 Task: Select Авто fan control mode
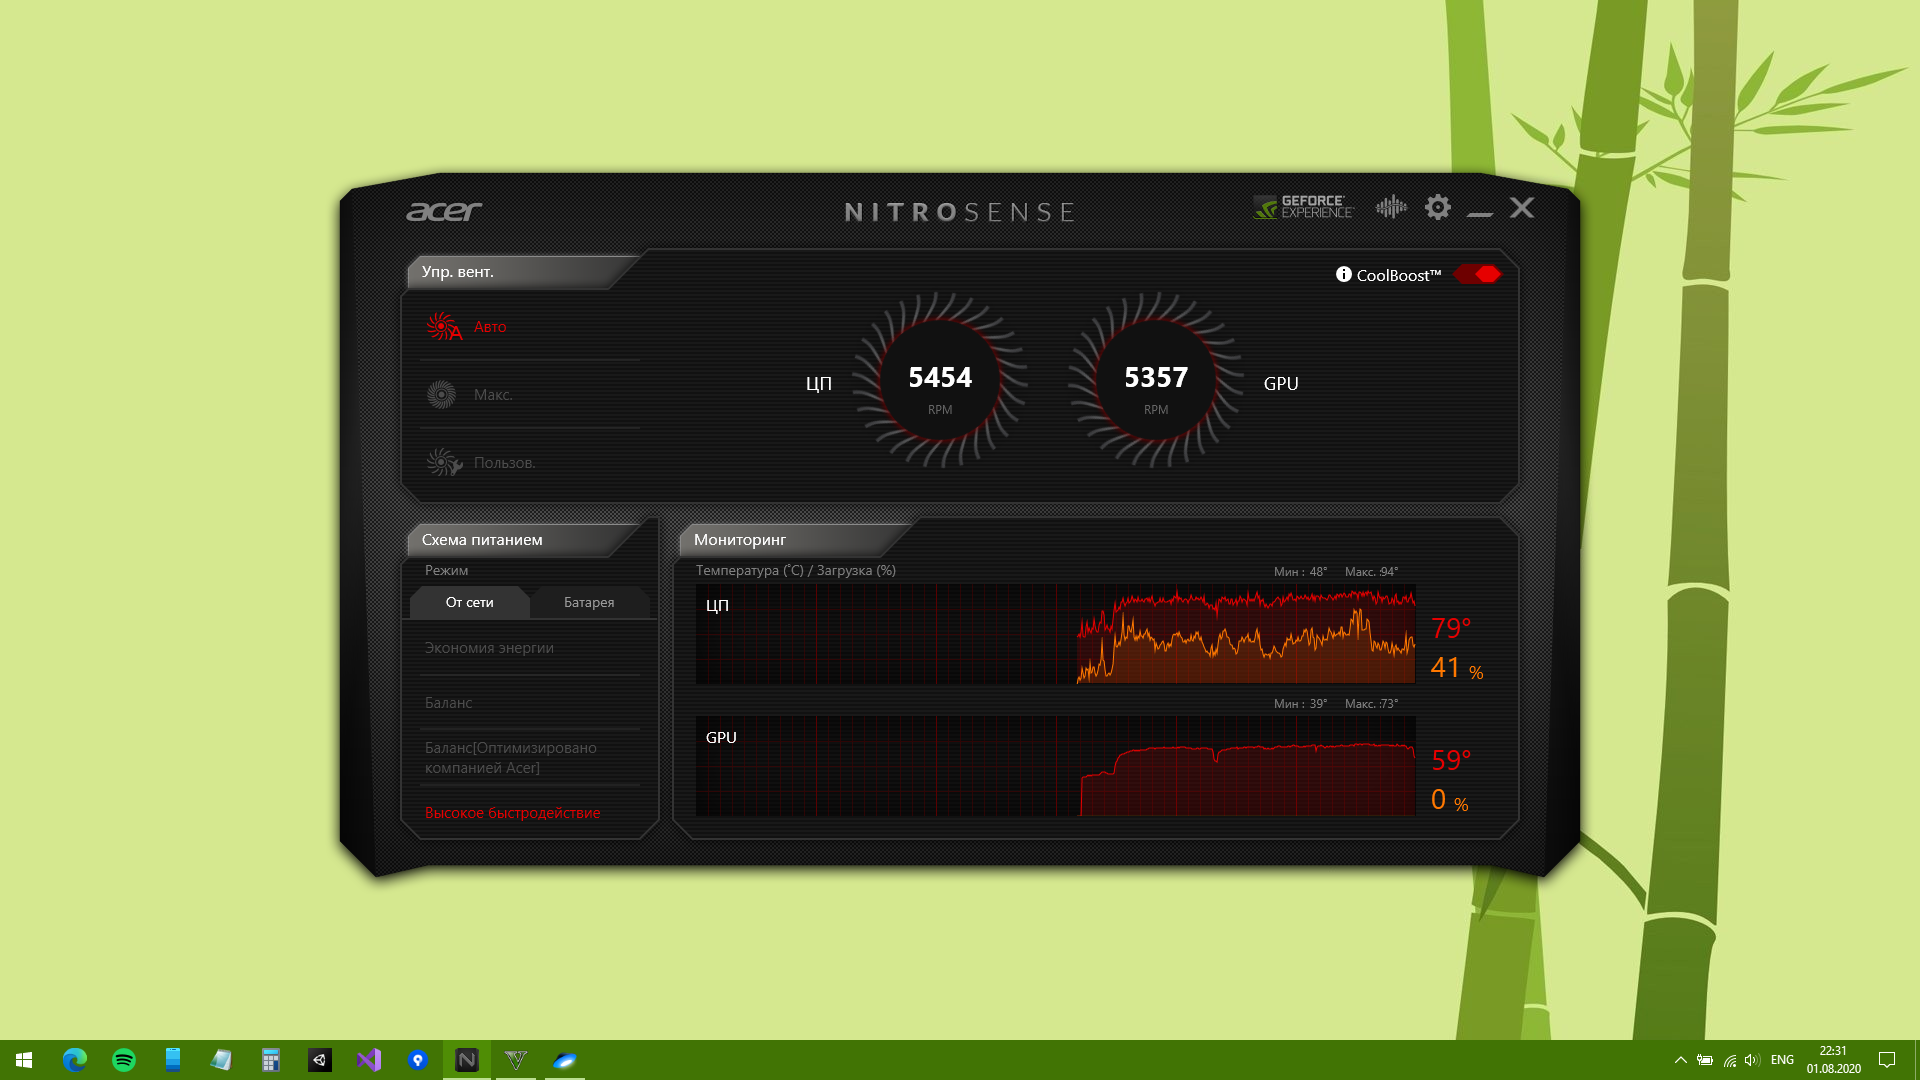pyautogui.click(x=489, y=327)
